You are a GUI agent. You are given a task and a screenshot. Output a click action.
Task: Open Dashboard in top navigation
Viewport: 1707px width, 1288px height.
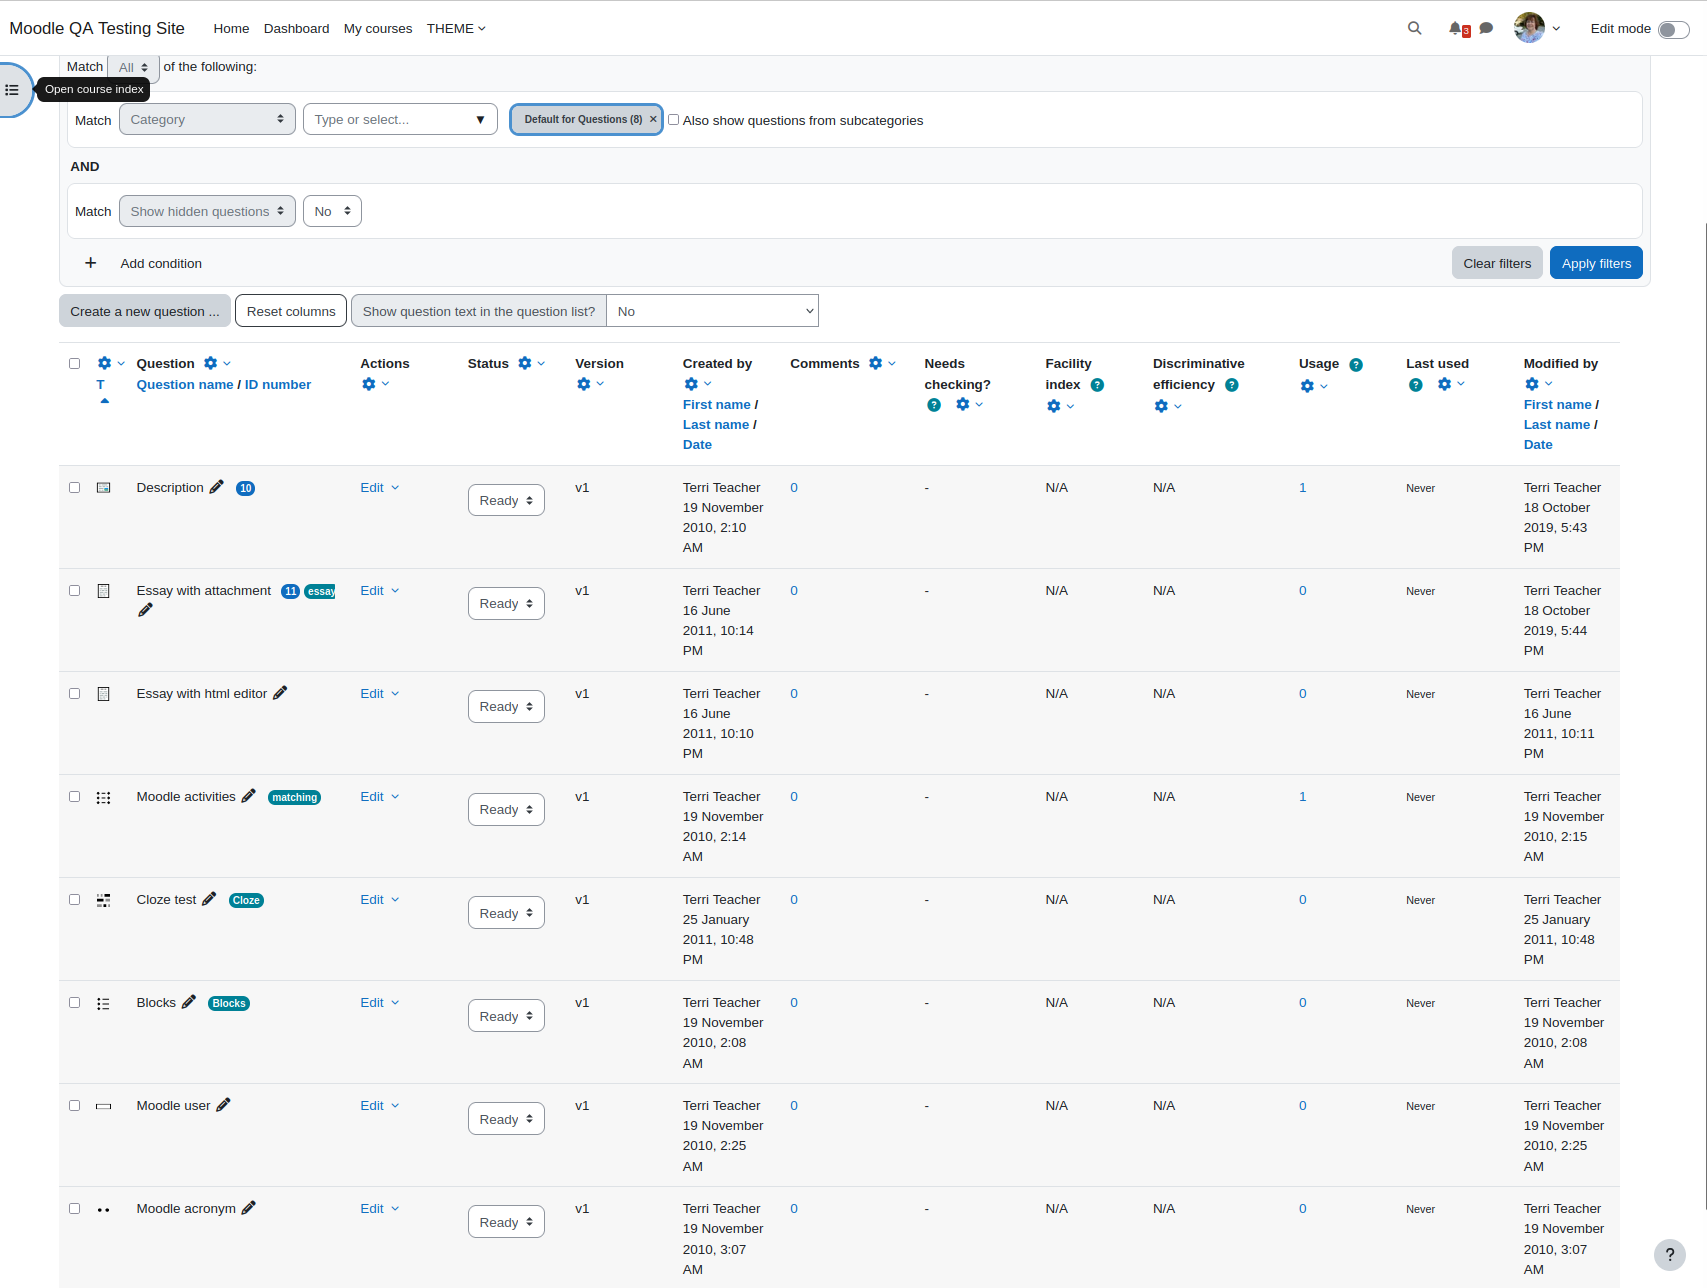coord(296,28)
